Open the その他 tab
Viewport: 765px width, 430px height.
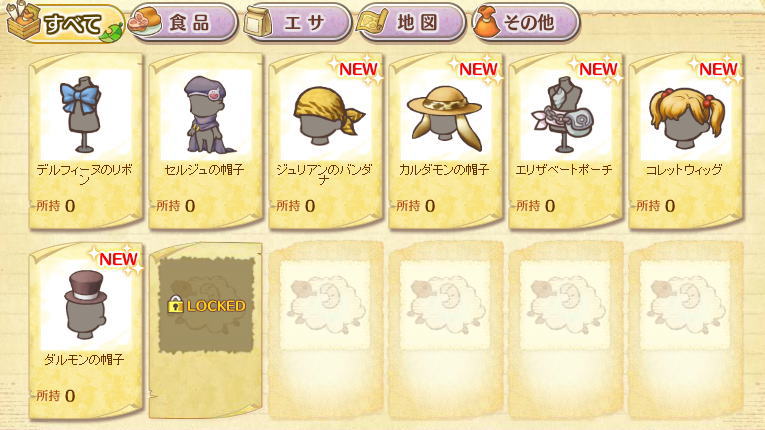[x=525, y=23]
